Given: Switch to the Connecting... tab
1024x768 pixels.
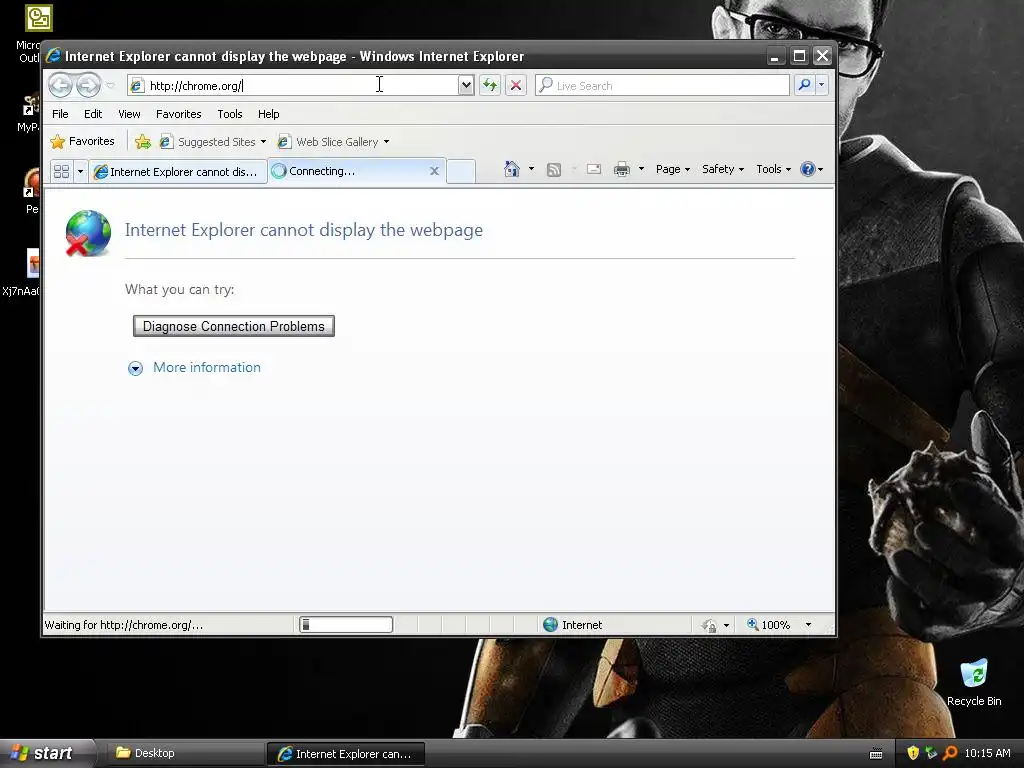Looking at the screenshot, I should pyautogui.click(x=349, y=171).
